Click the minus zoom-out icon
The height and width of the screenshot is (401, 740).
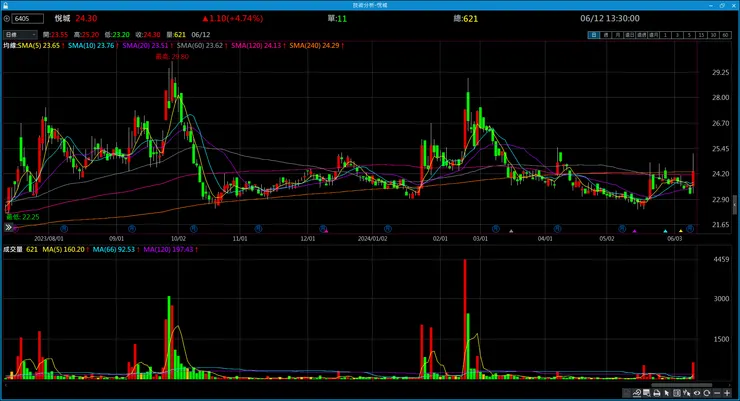pos(717,393)
